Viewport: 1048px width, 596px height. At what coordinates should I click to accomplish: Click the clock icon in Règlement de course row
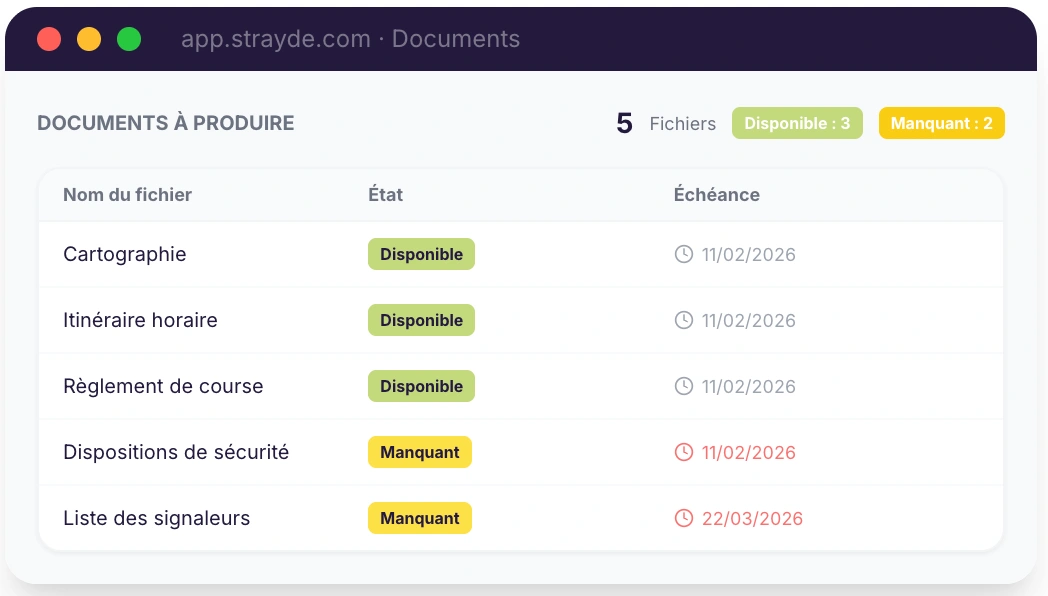[684, 386]
